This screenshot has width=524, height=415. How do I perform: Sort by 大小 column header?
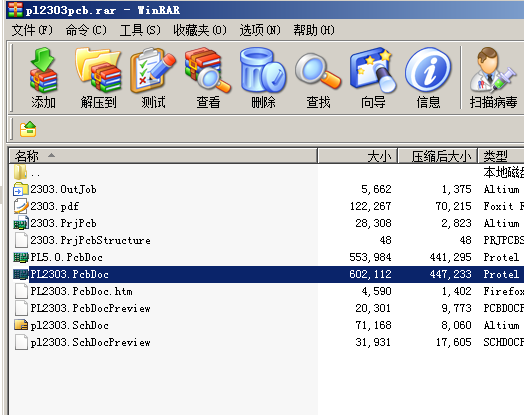pos(358,156)
